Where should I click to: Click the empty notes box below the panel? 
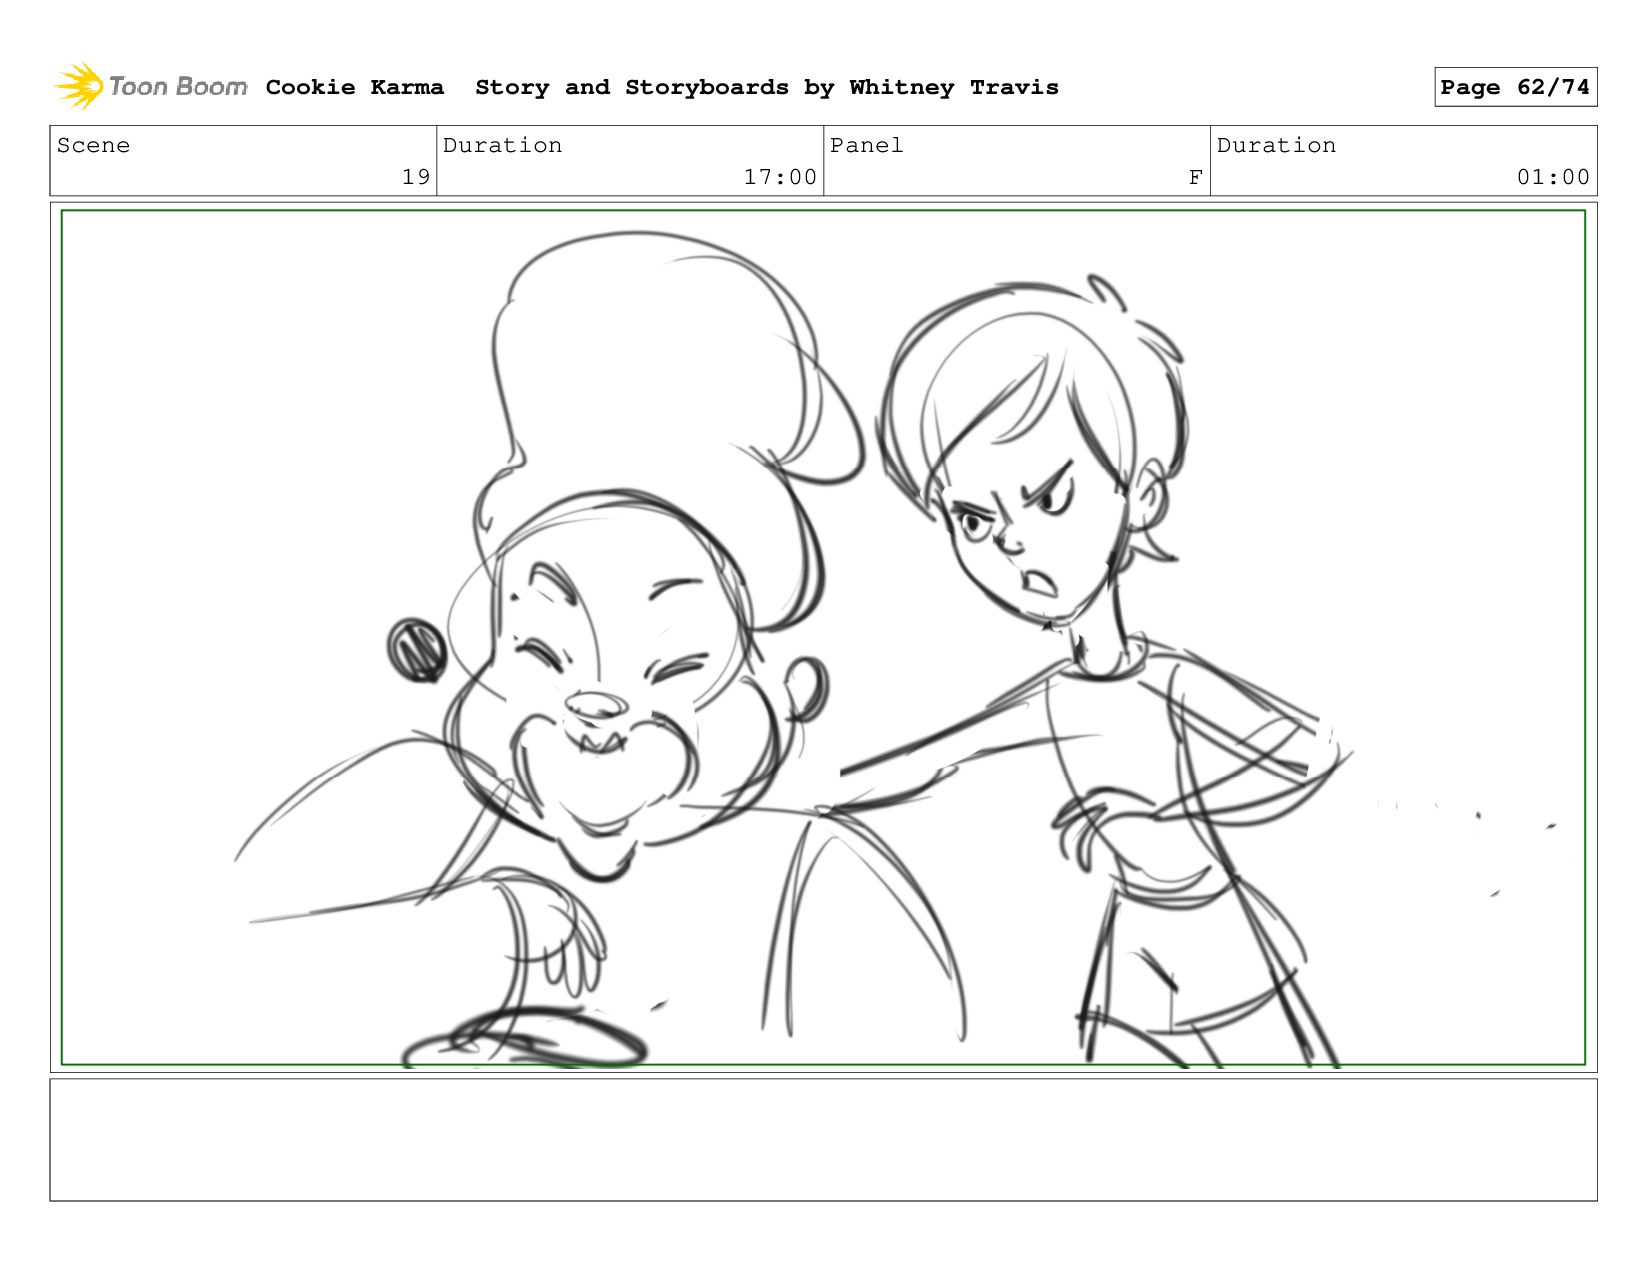click(x=823, y=1139)
